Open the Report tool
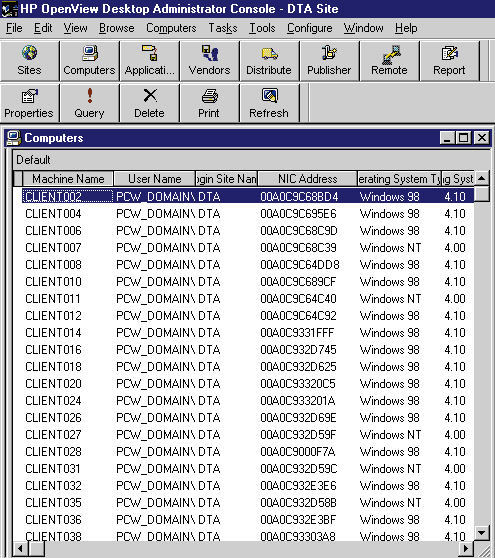495x558 pixels. (x=449, y=61)
